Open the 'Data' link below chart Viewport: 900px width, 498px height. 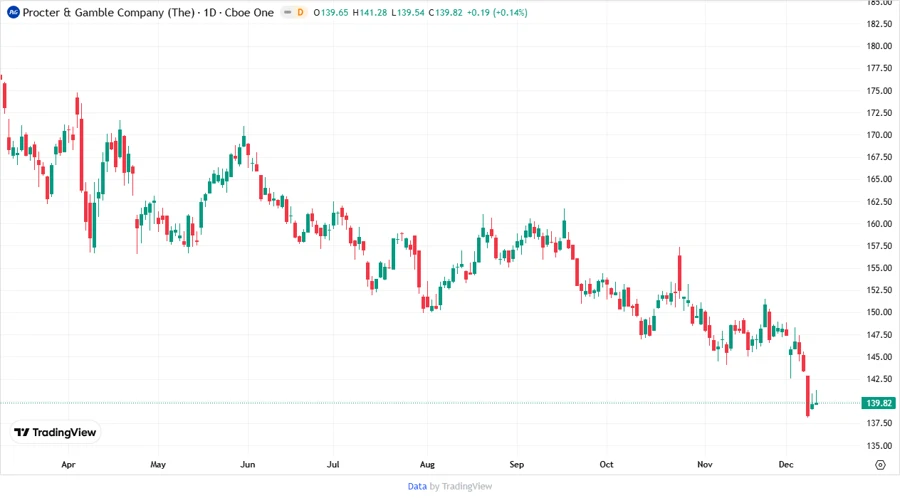pyautogui.click(x=417, y=486)
